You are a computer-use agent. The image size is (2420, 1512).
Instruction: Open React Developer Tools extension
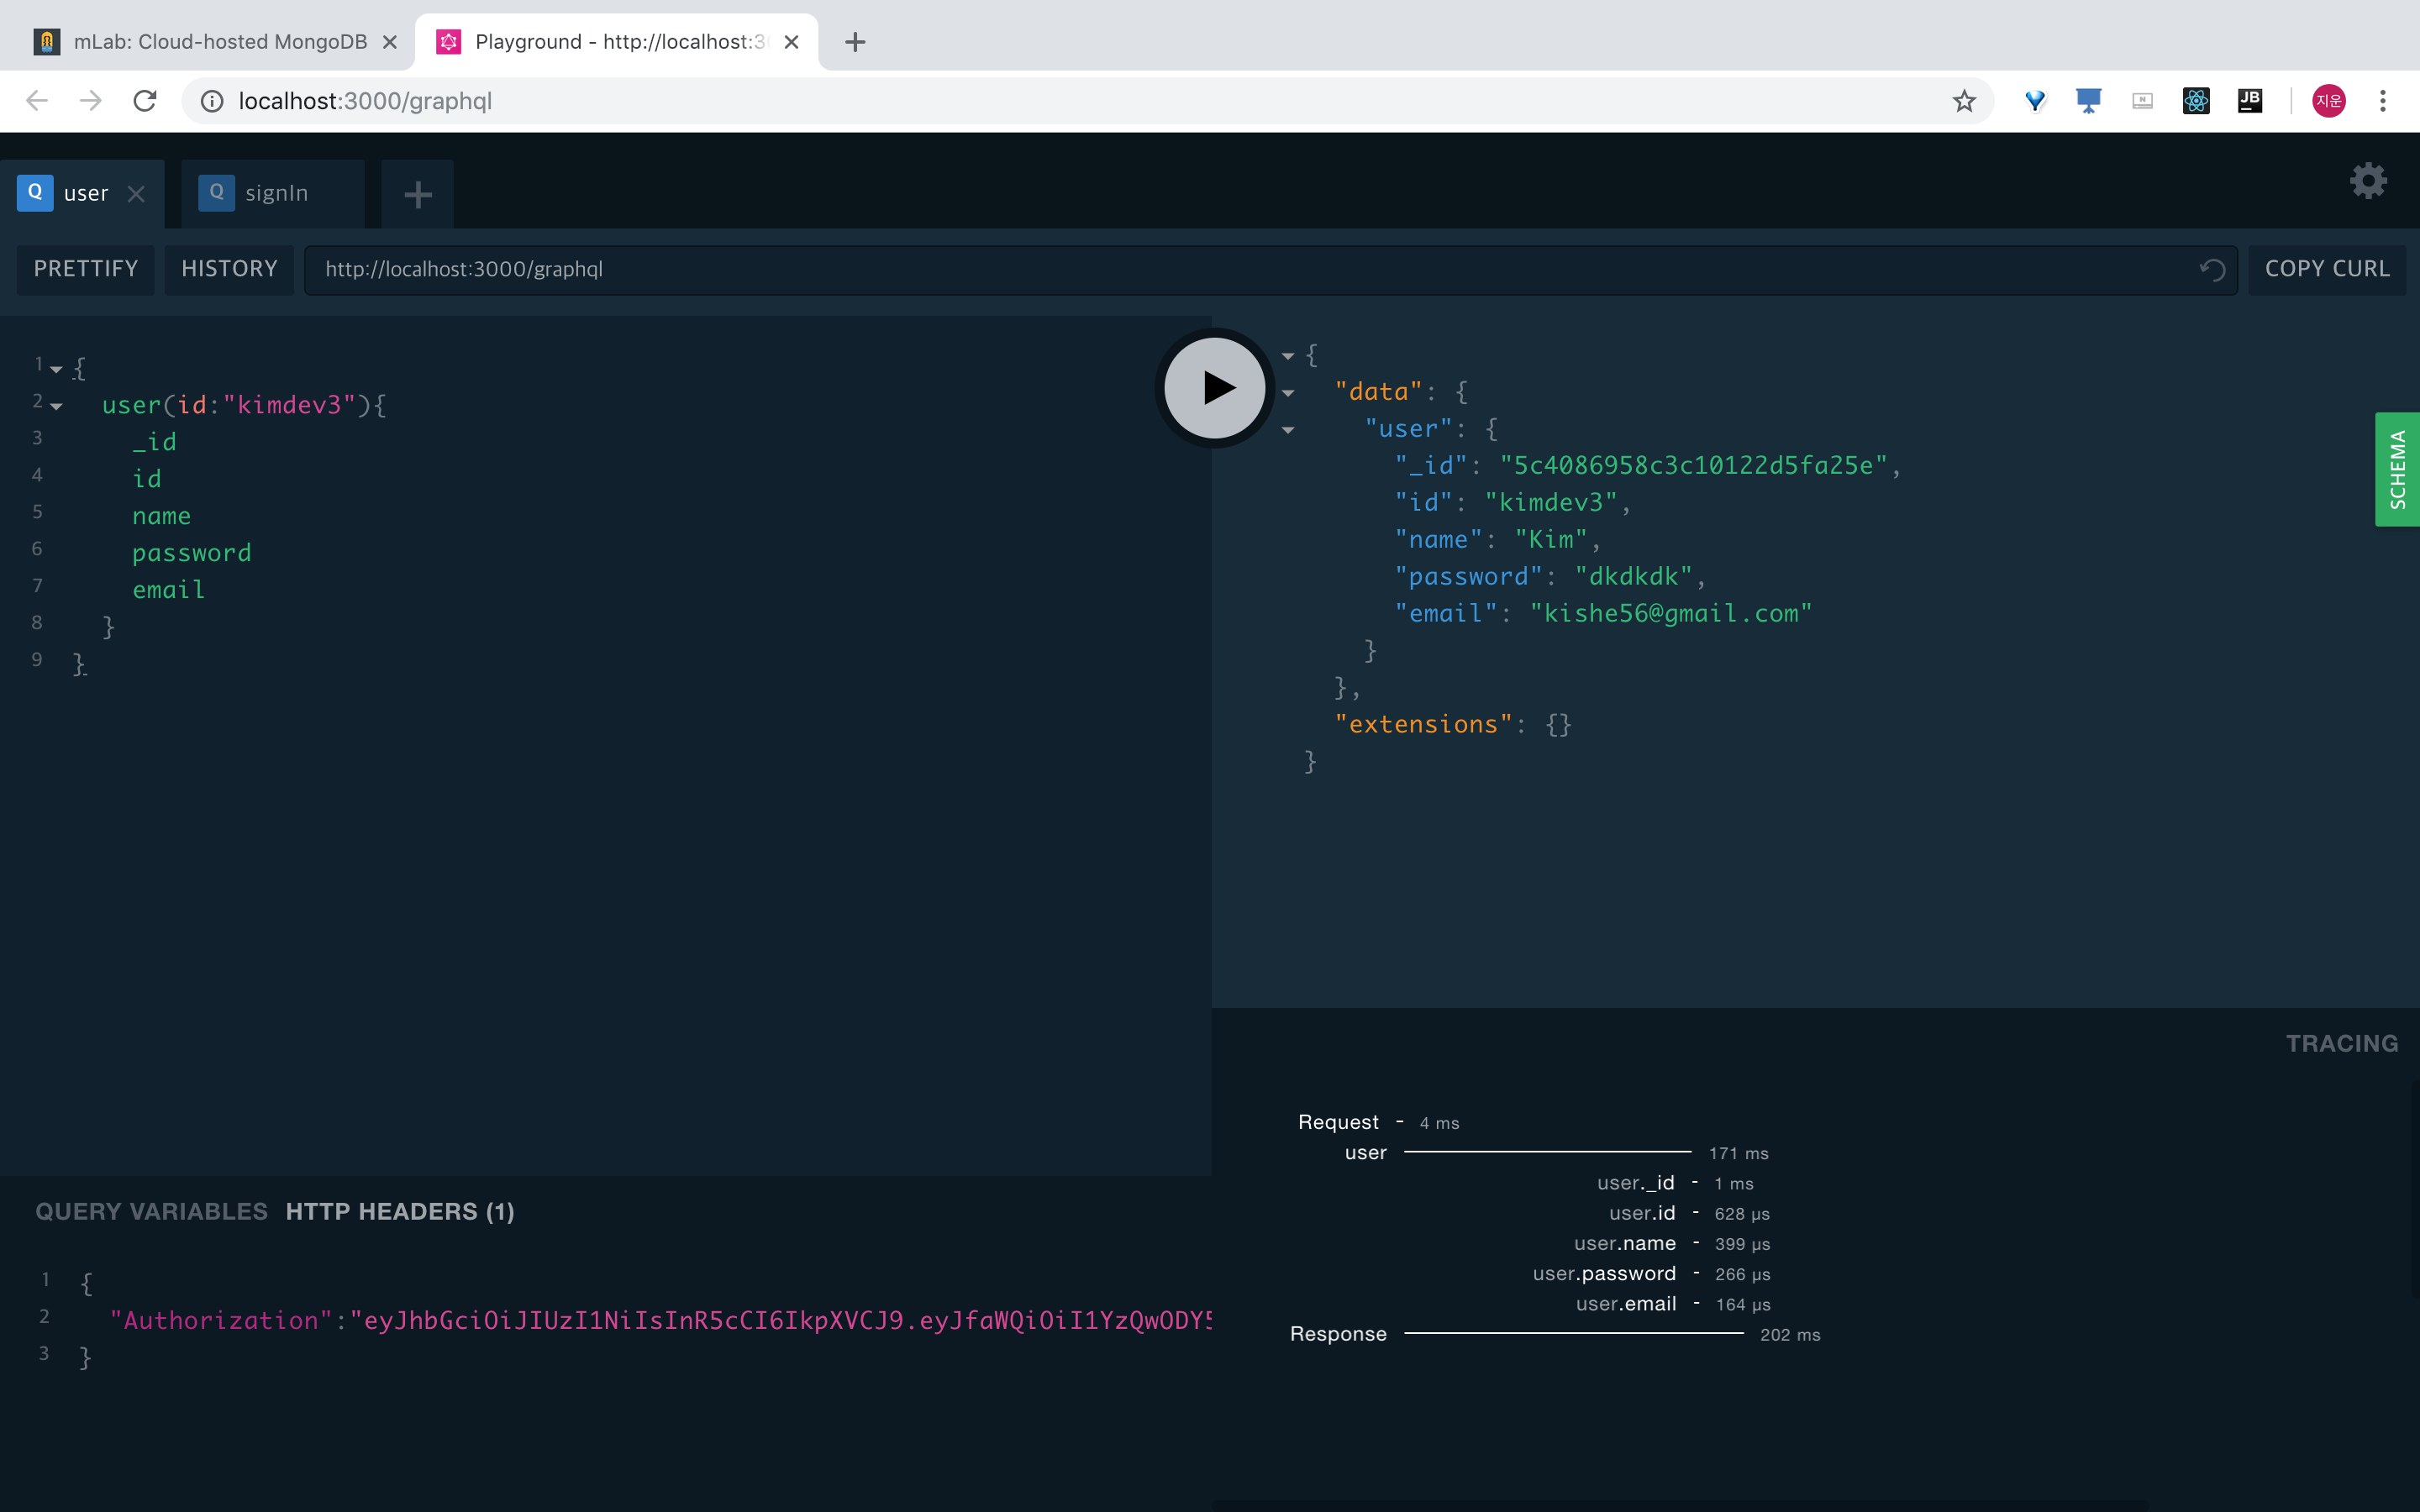coord(2196,101)
